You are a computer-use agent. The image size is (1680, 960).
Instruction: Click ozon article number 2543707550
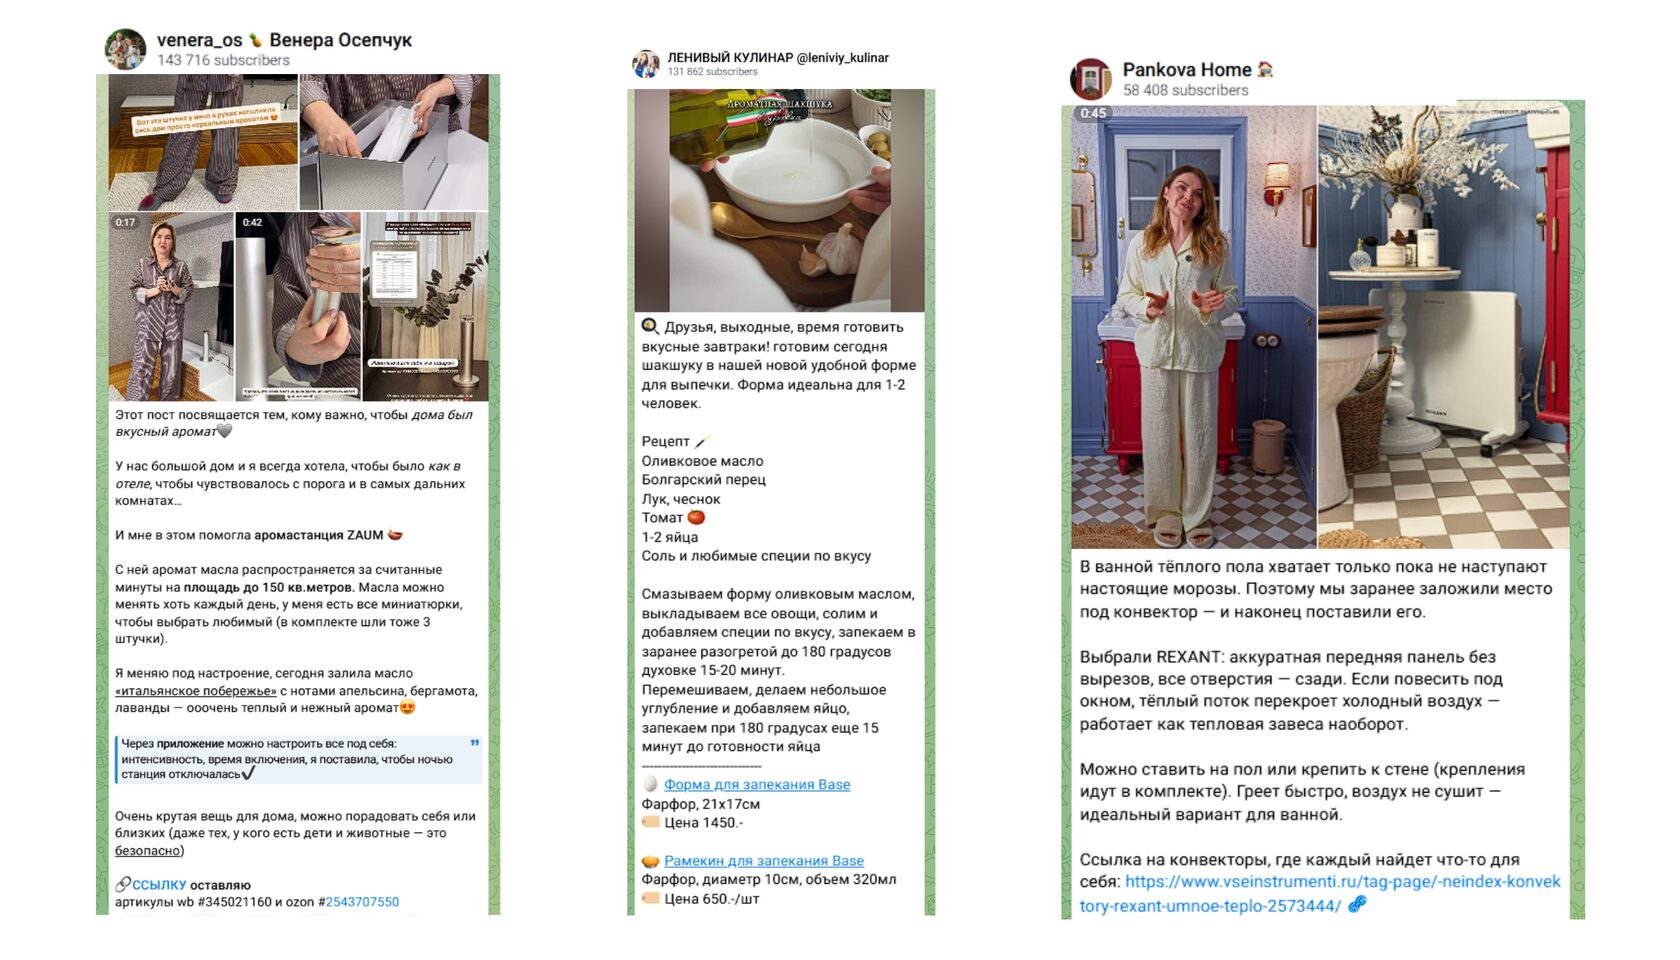362,902
